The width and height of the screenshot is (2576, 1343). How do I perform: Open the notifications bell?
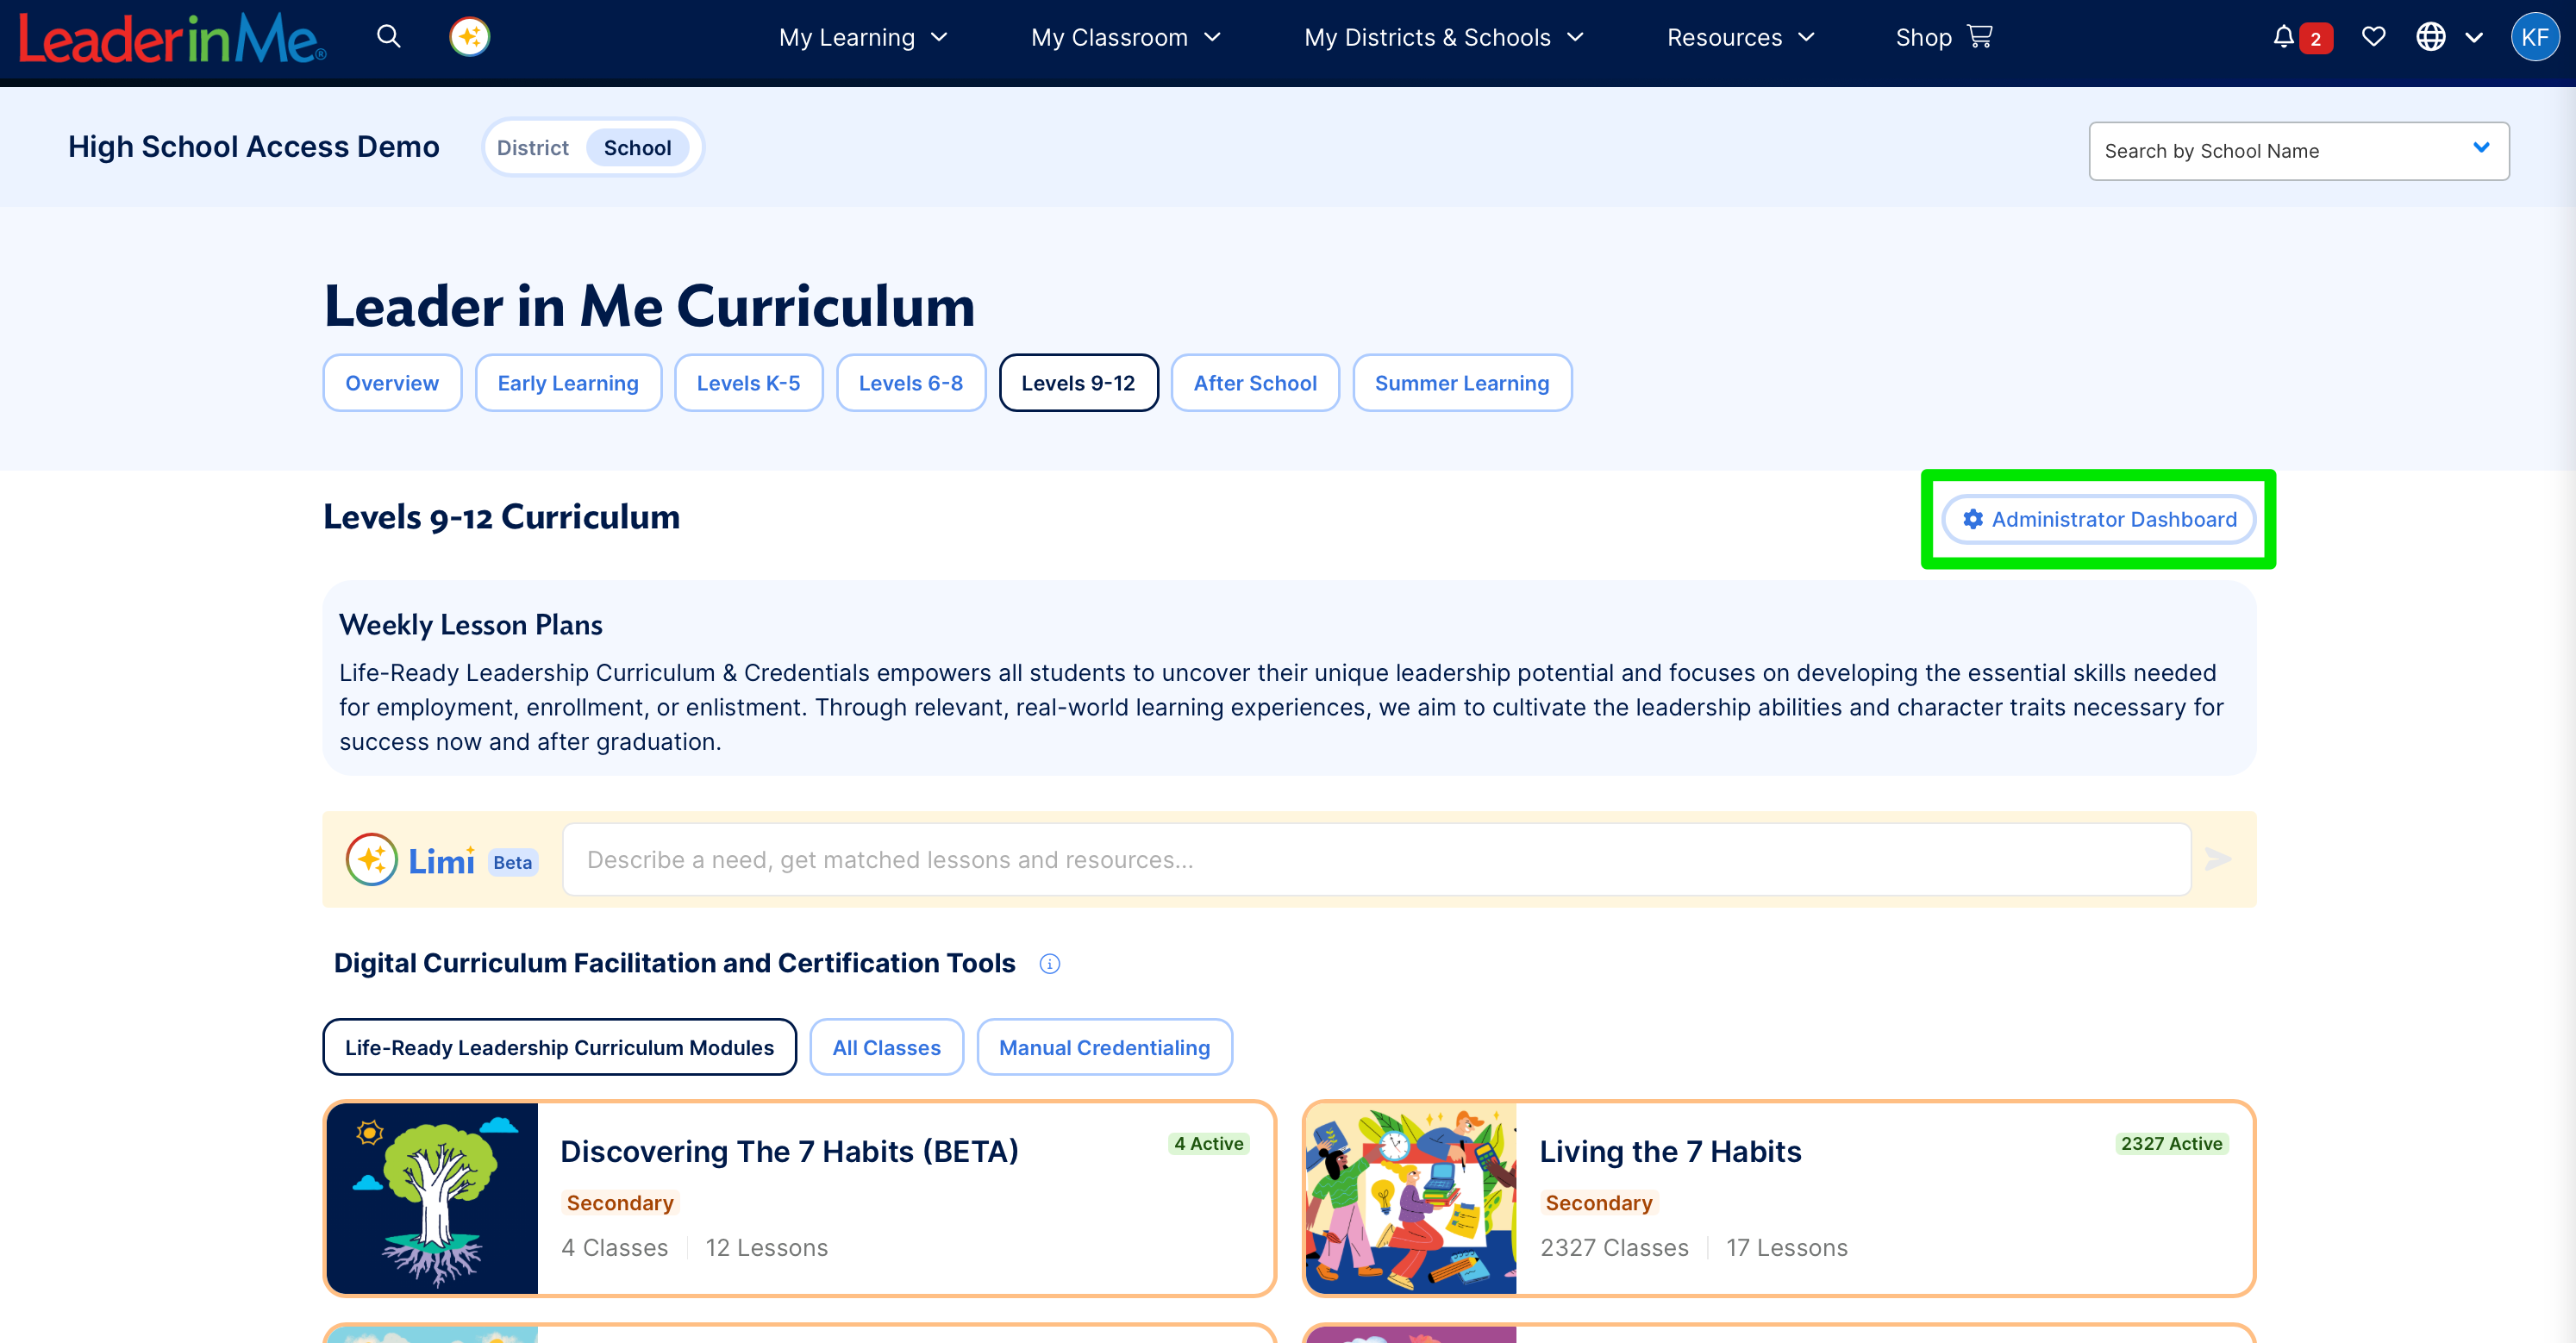(x=2283, y=37)
